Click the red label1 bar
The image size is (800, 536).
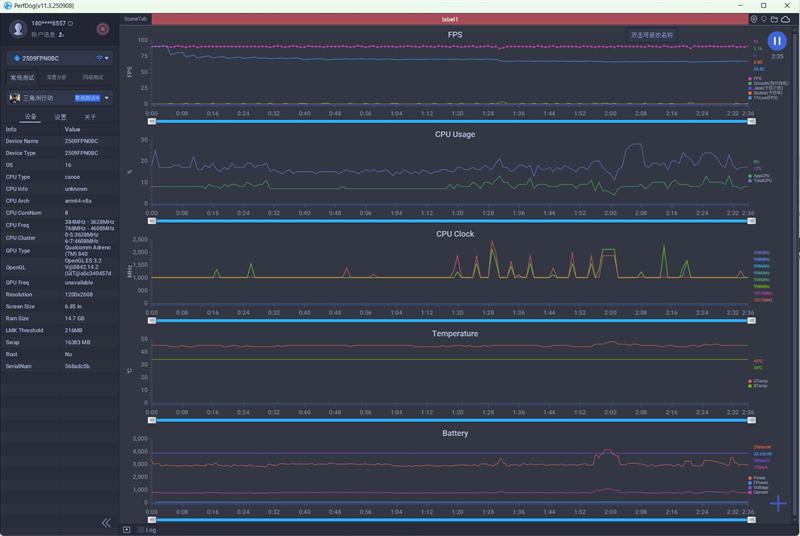pyautogui.click(x=449, y=19)
